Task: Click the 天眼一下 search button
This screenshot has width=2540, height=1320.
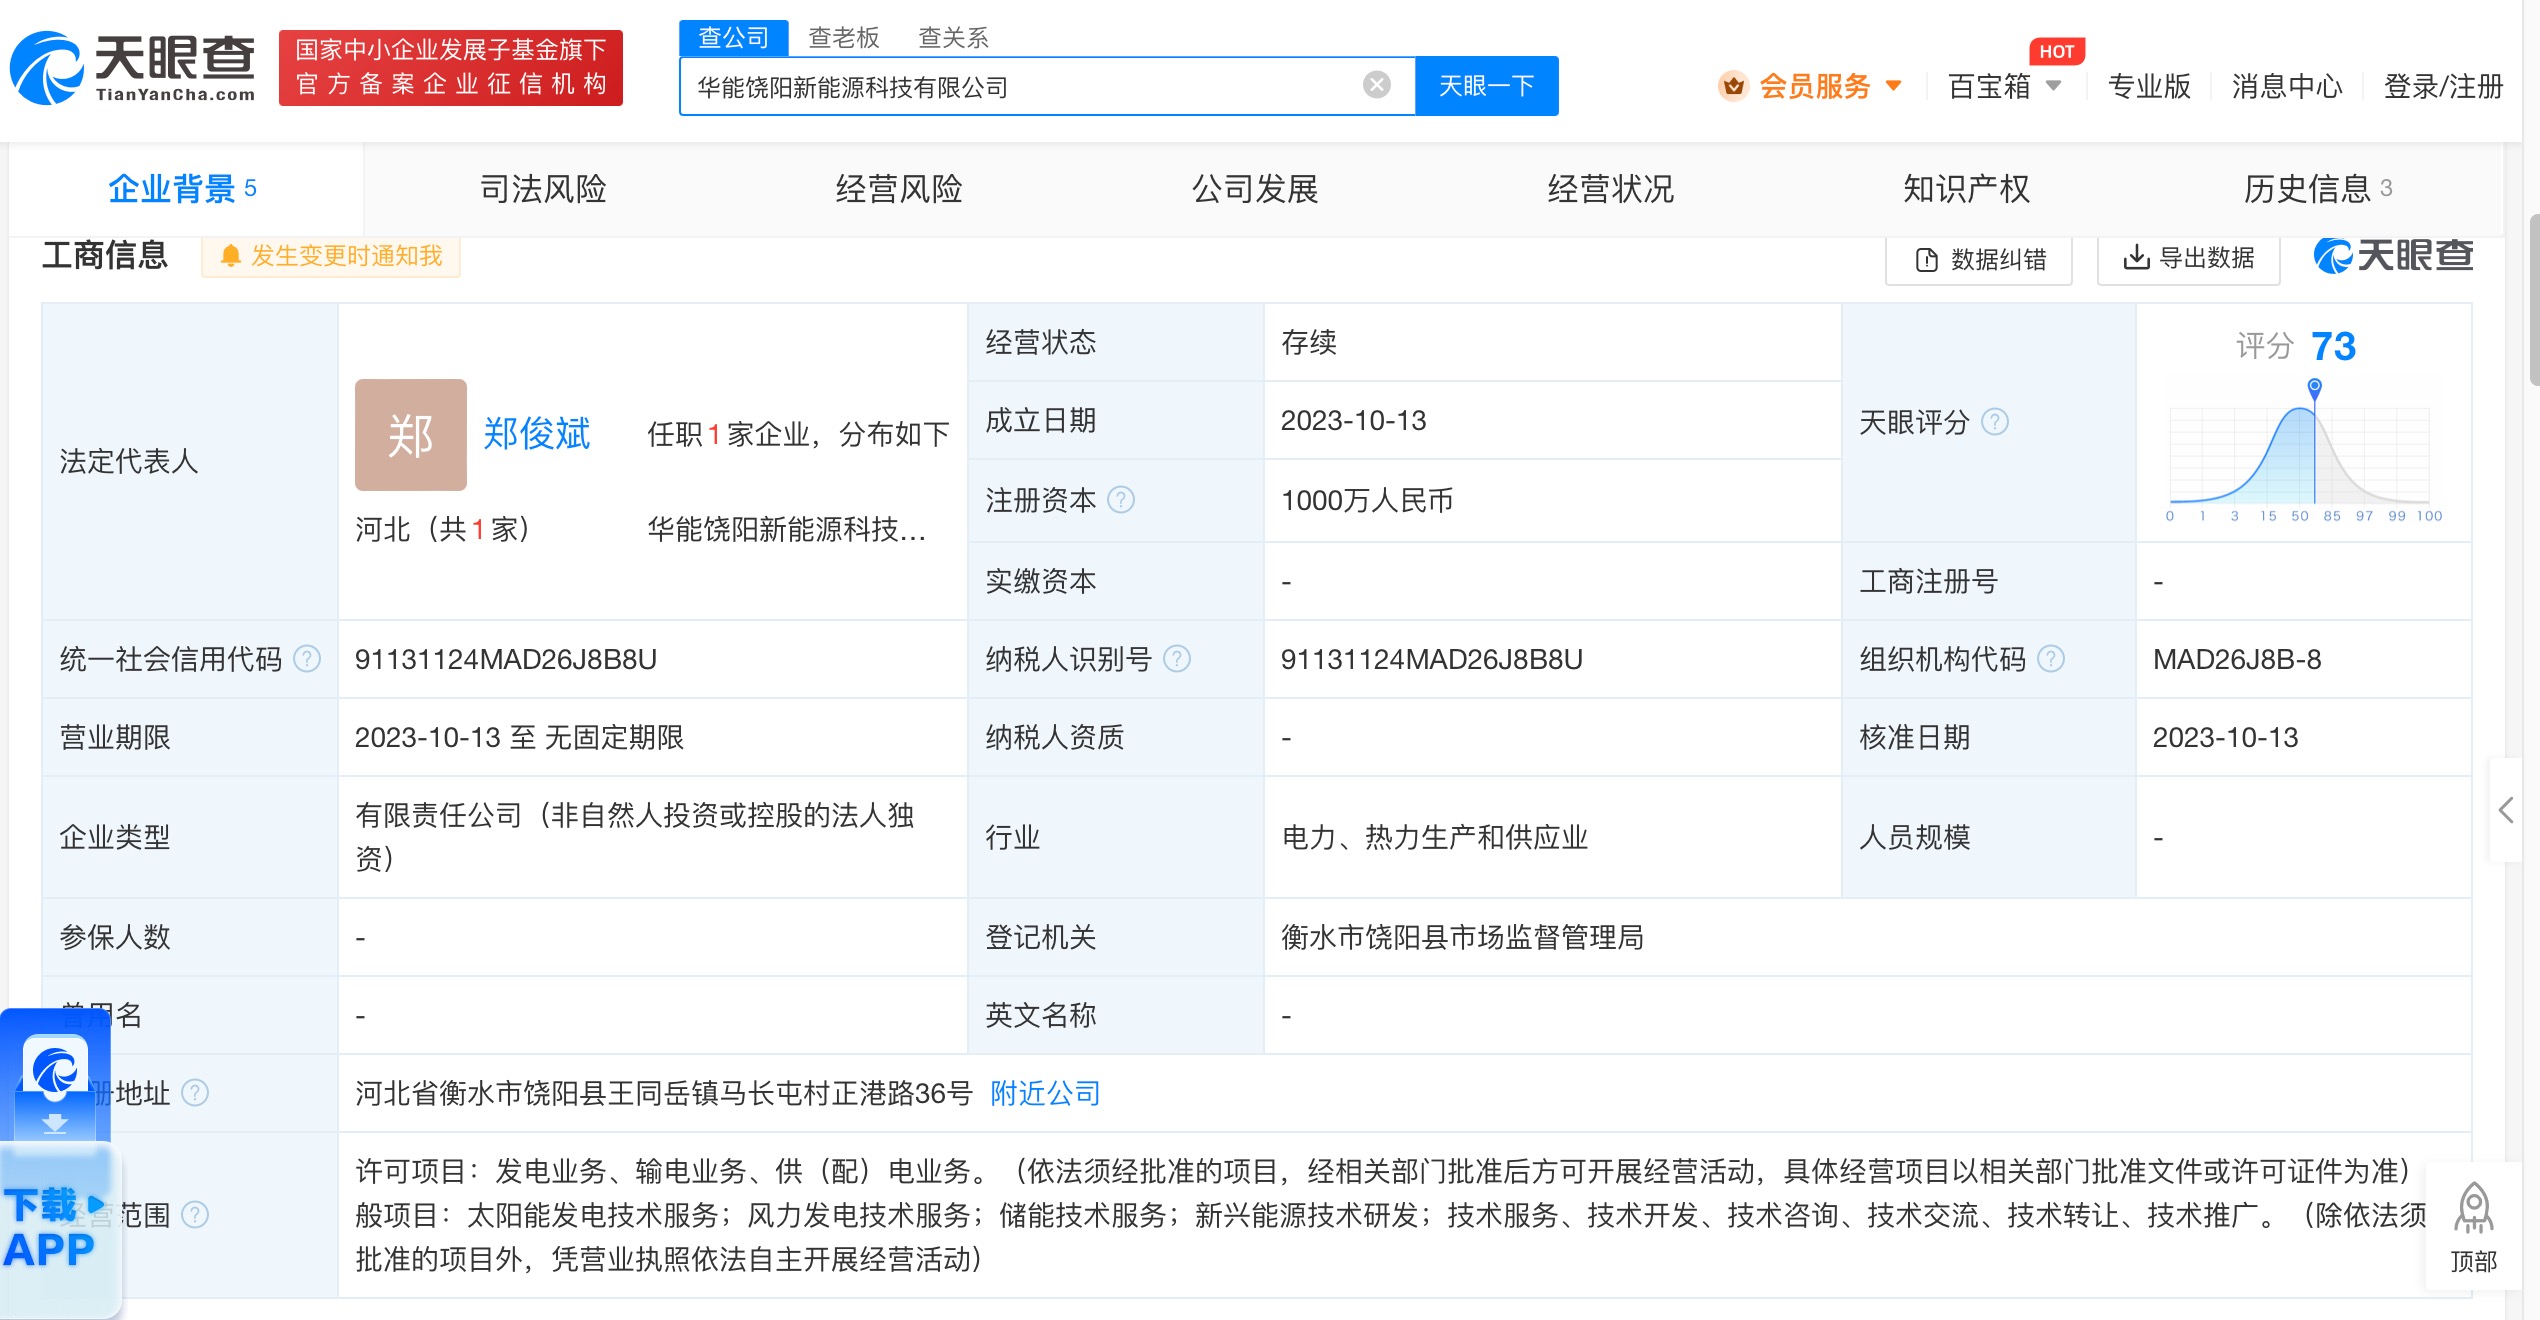Action: [x=1486, y=86]
